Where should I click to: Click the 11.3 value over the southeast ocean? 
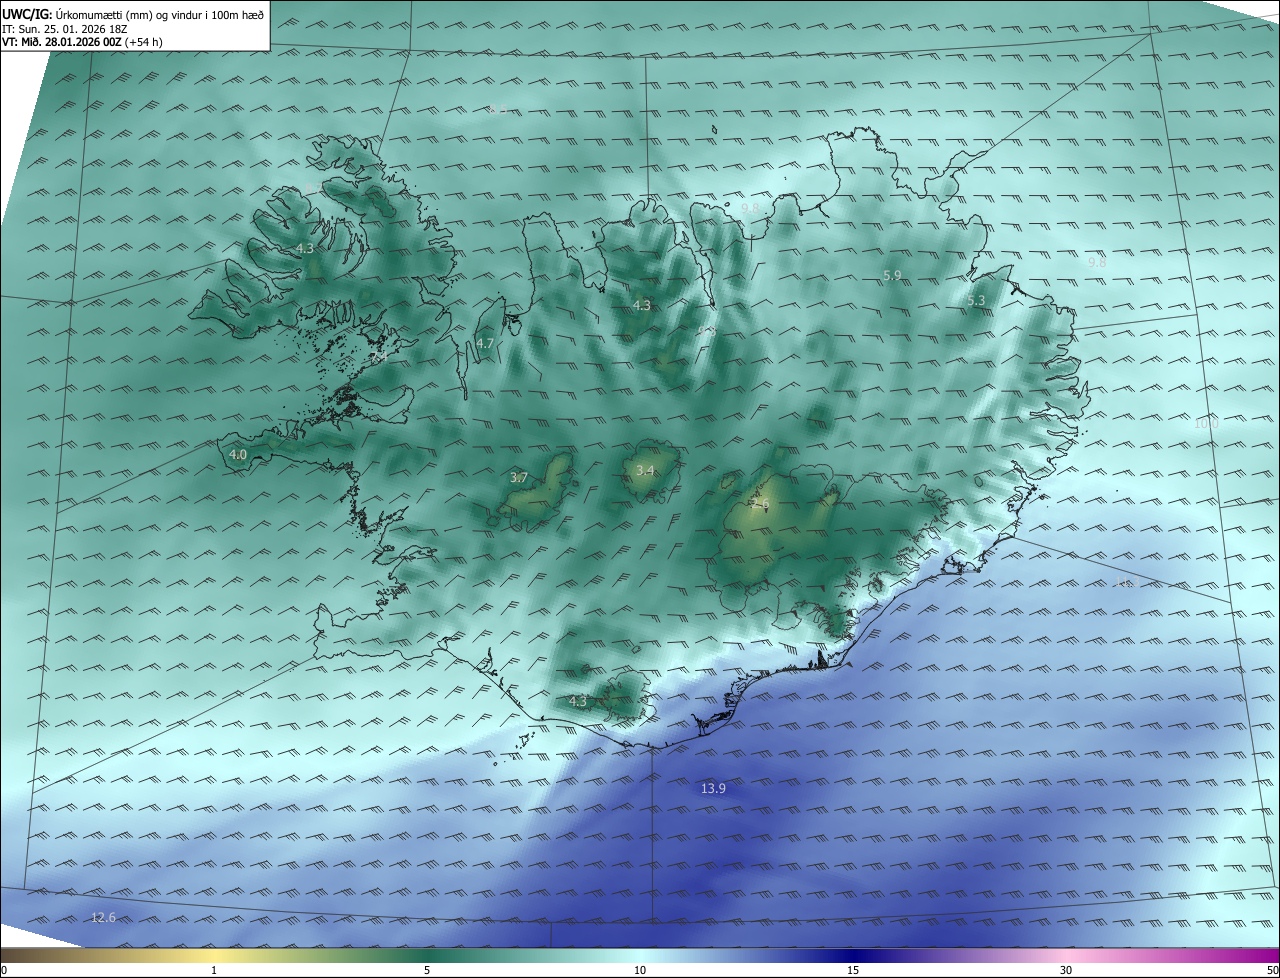click(x=1128, y=582)
